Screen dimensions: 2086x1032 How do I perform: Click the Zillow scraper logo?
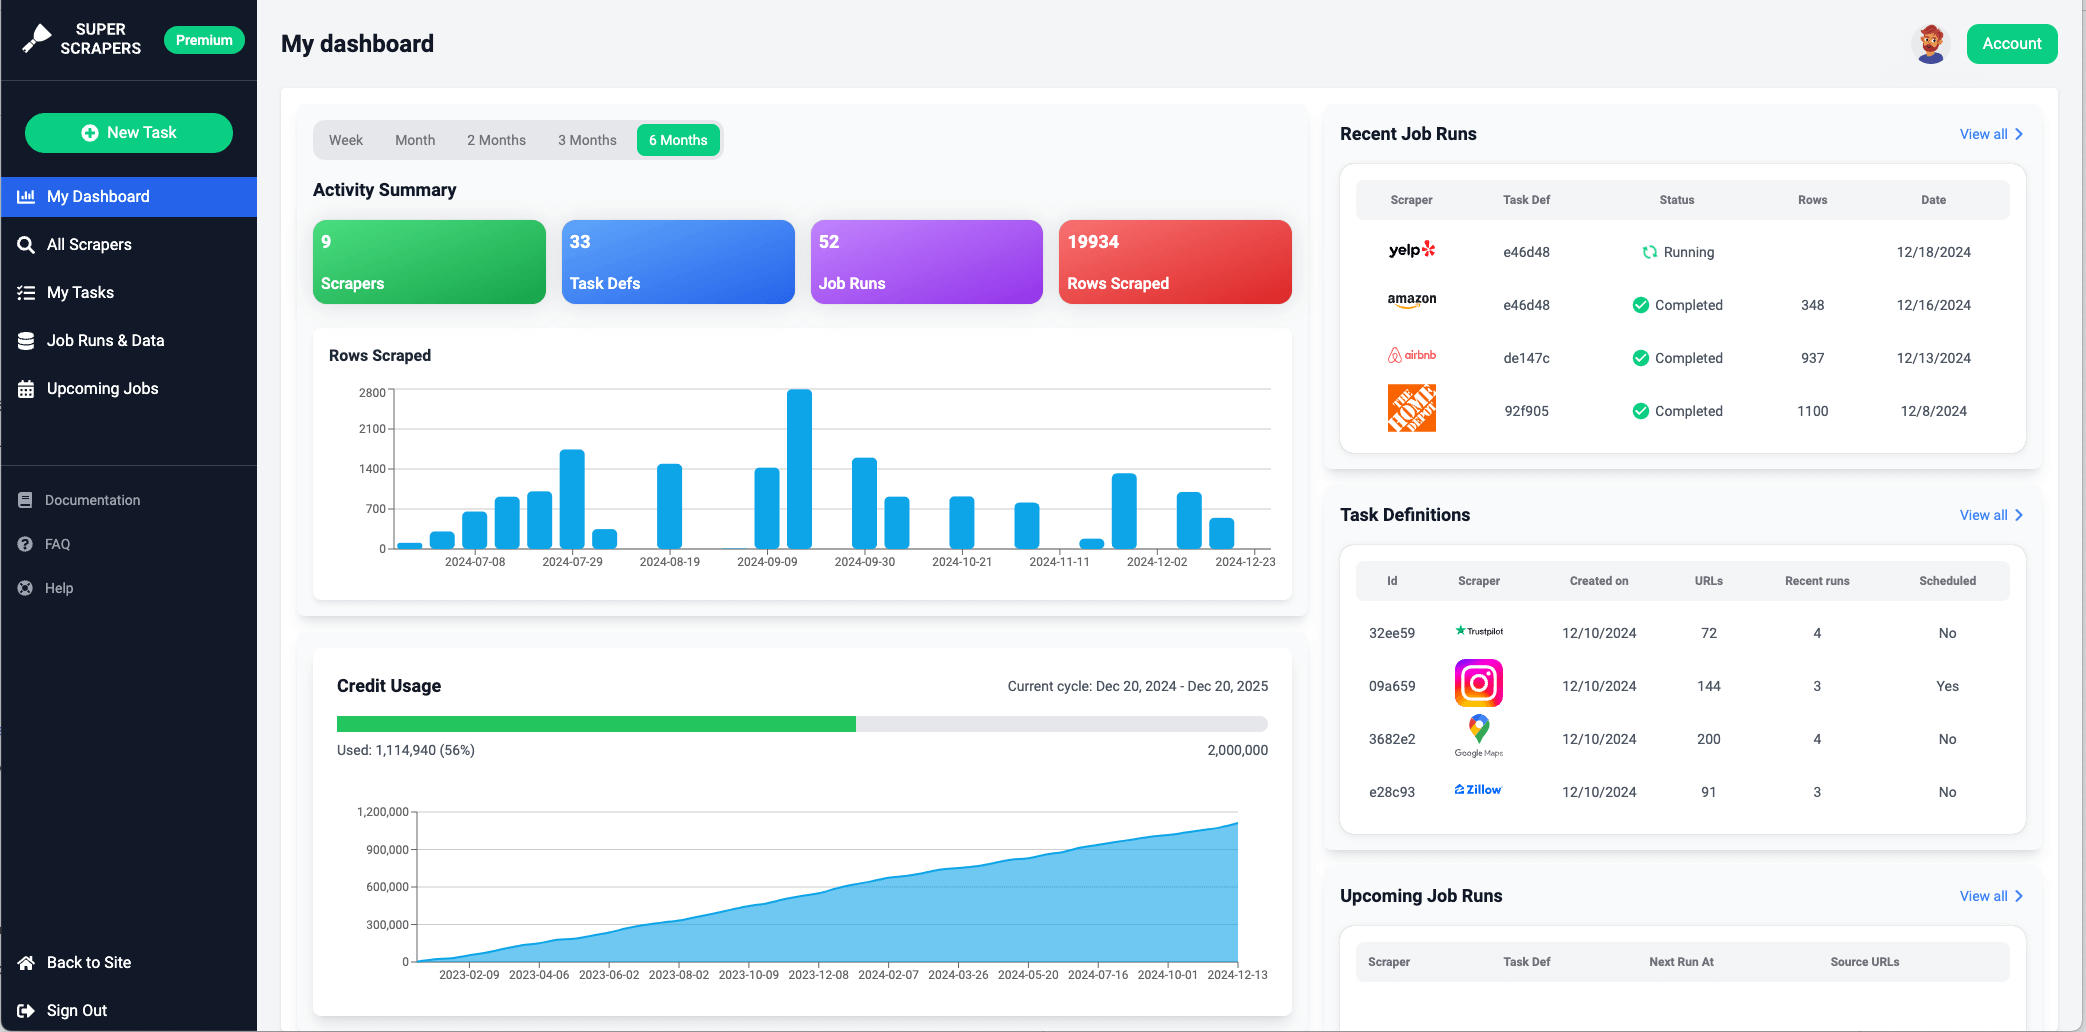[x=1478, y=790]
